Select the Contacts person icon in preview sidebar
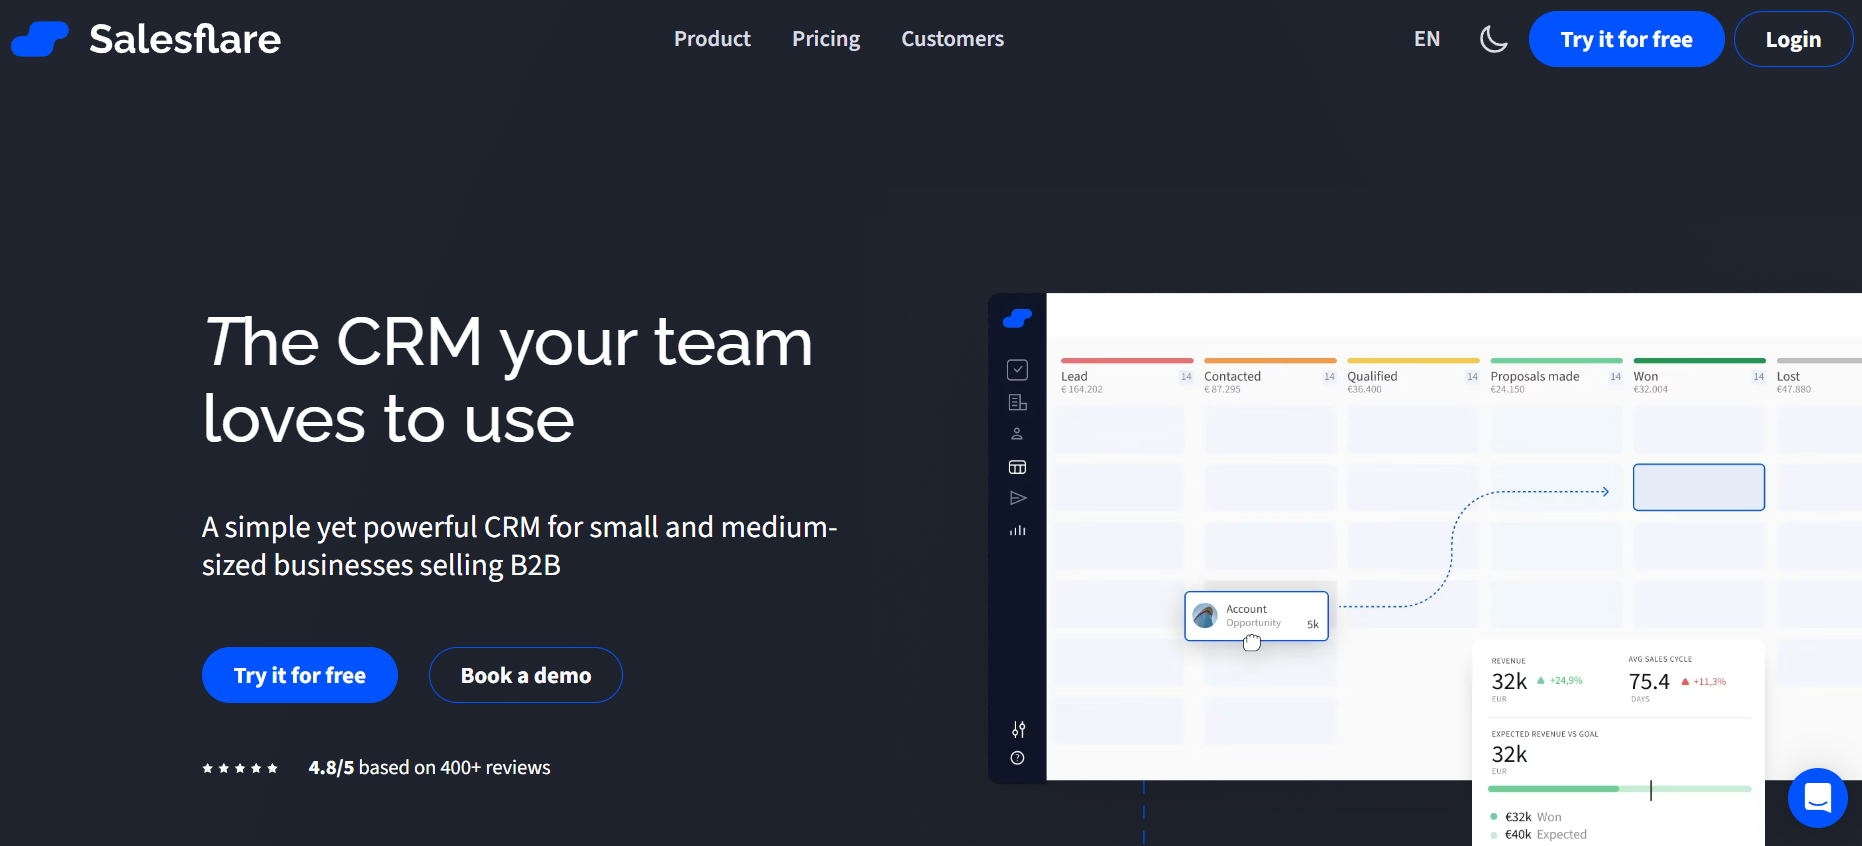 point(1017,434)
